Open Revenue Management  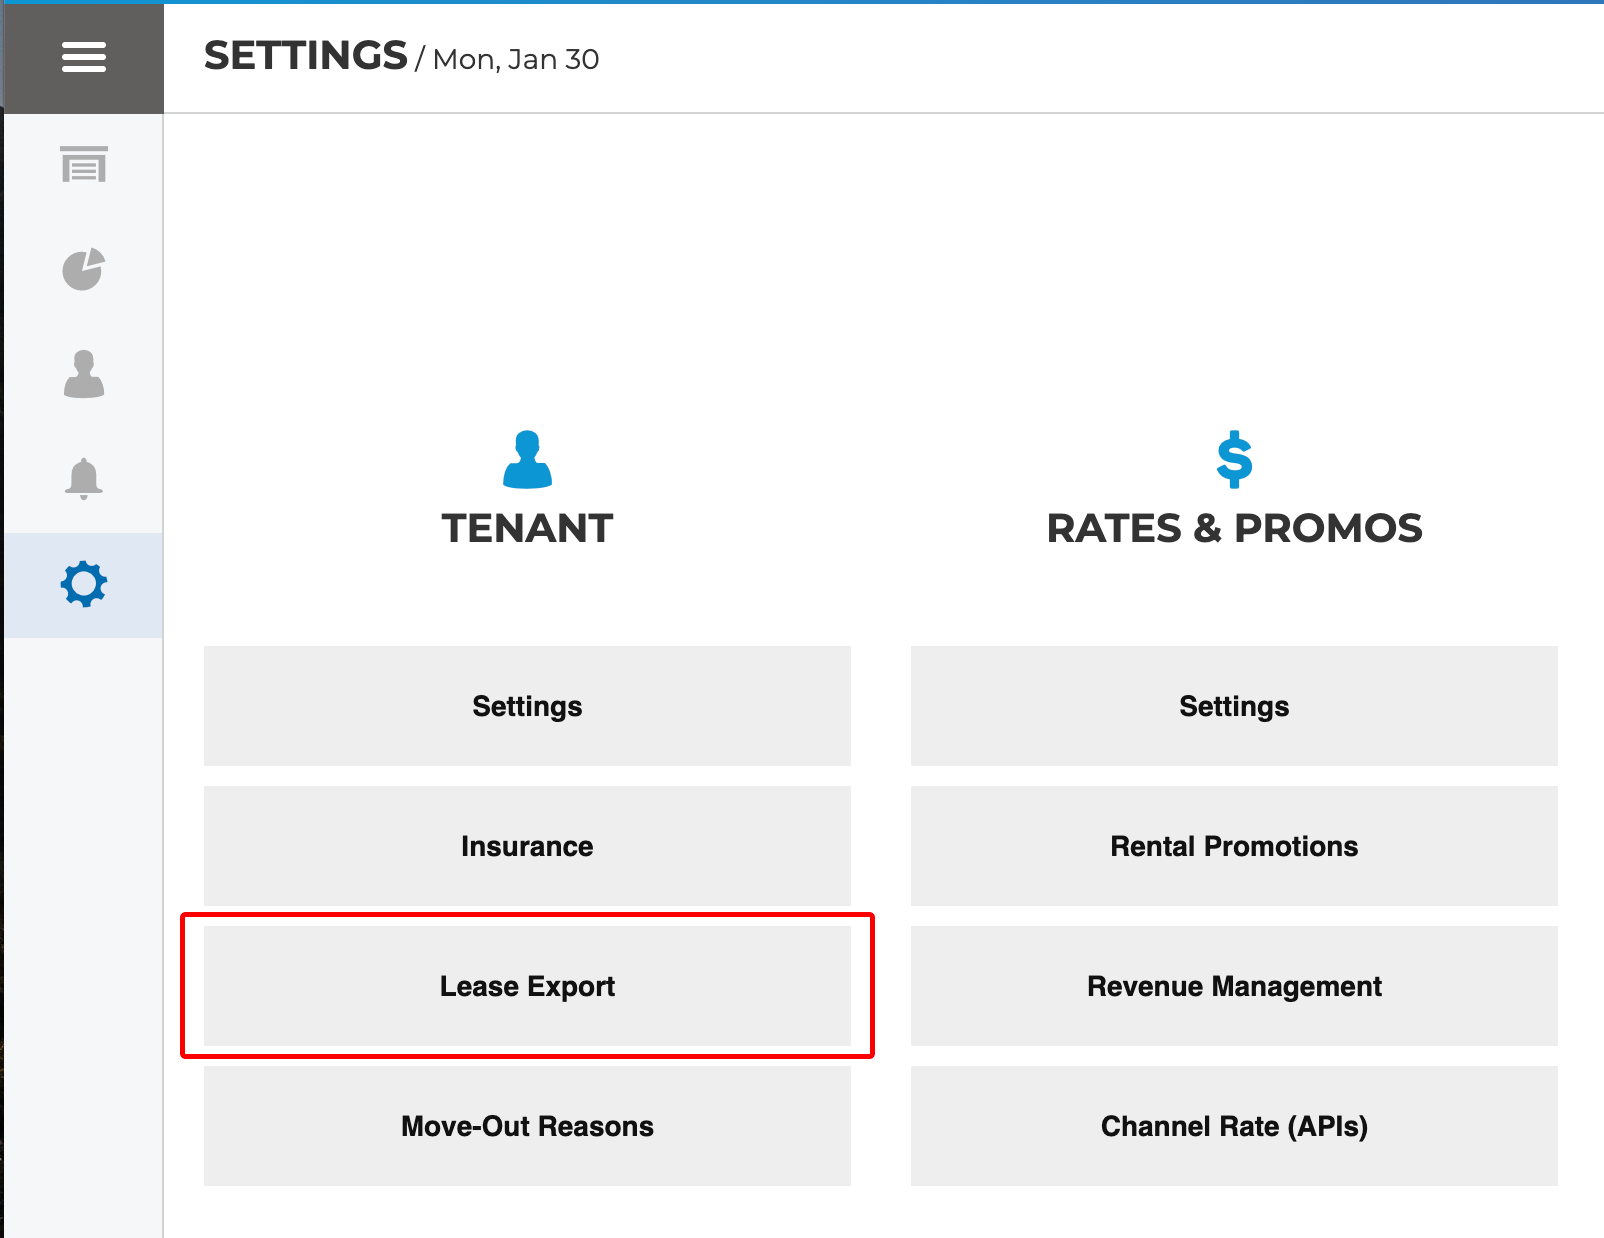[1234, 986]
